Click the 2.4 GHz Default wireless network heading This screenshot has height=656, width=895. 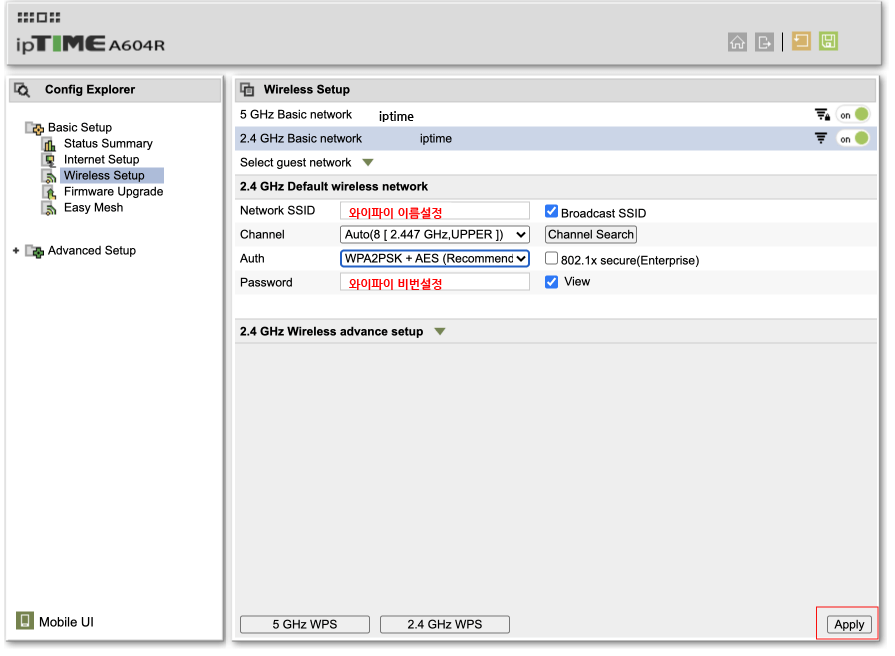tap(334, 187)
